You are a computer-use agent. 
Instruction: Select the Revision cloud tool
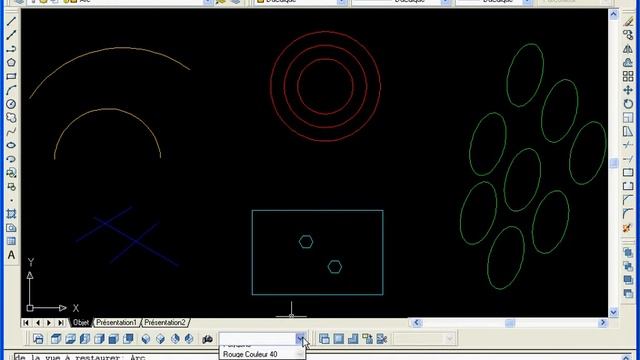(x=11, y=118)
